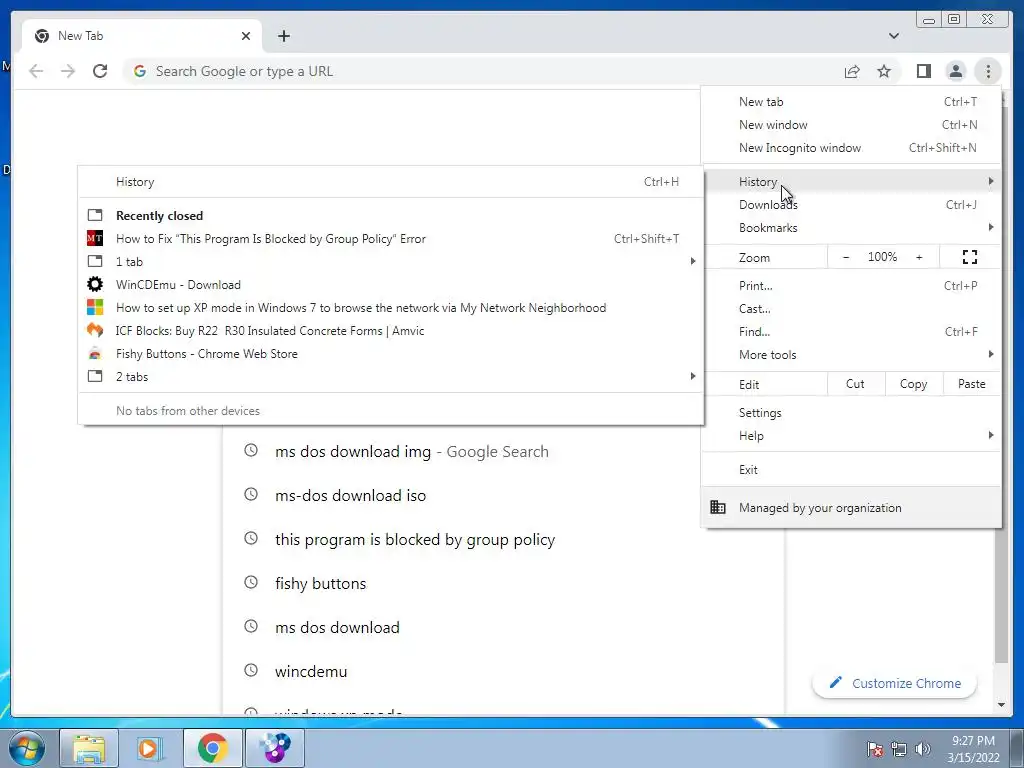Select Exit from the Chrome menu
Screen dimensions: 1024x768
coord(851,470)
